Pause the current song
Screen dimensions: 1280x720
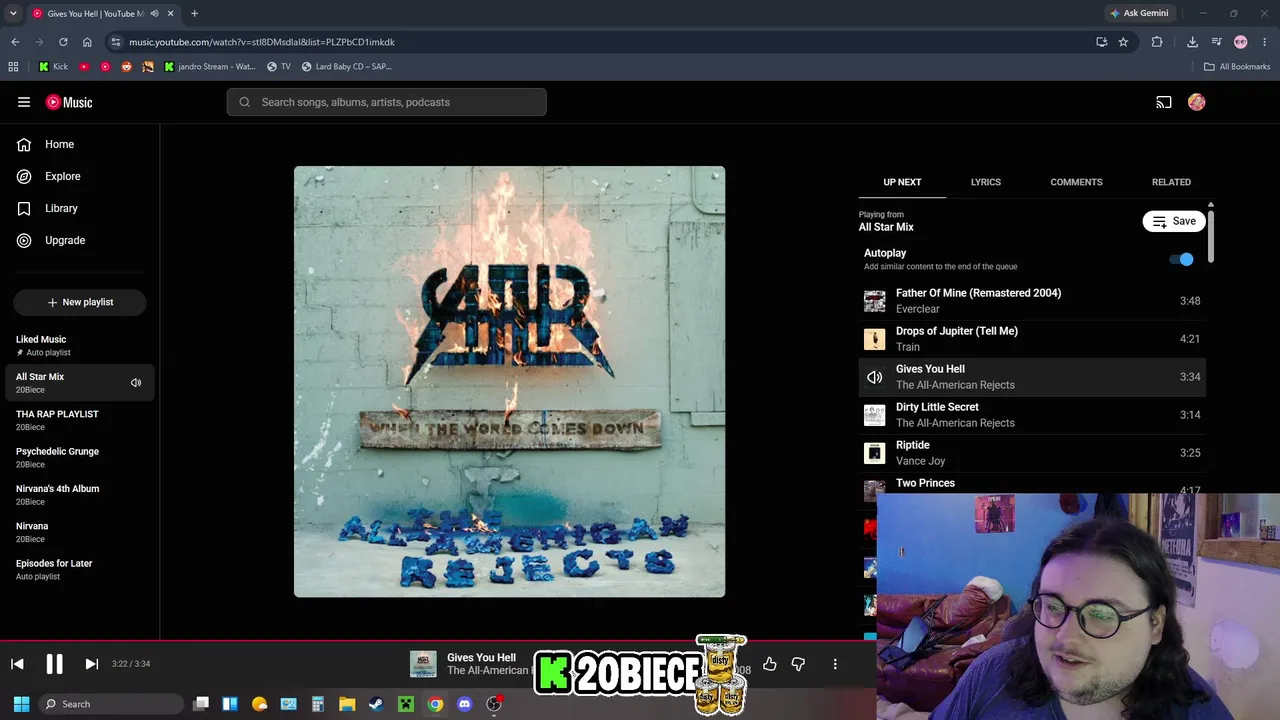pos(54,664)
